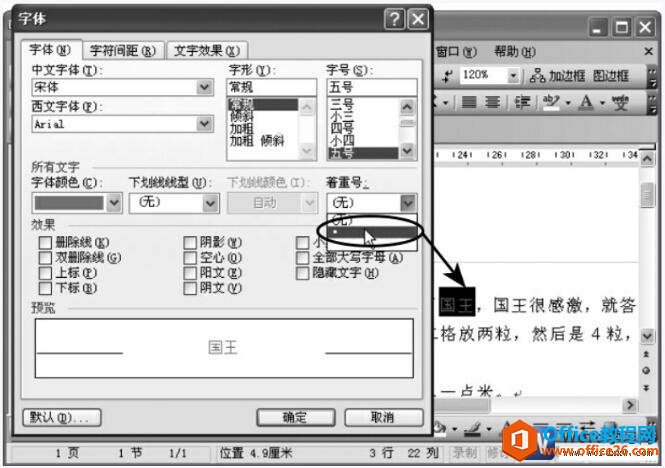The height and width of the screenshot is (468, 665).
Task: Click the 取消 button
Action: click(383, 418)
